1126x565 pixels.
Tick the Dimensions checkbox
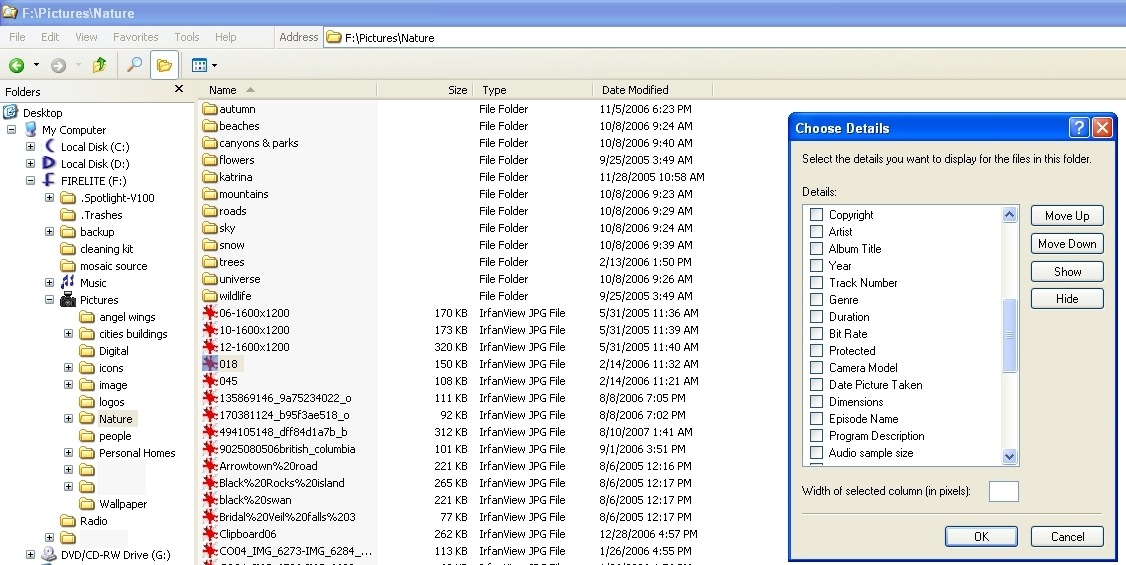click(x=816, y=402)
